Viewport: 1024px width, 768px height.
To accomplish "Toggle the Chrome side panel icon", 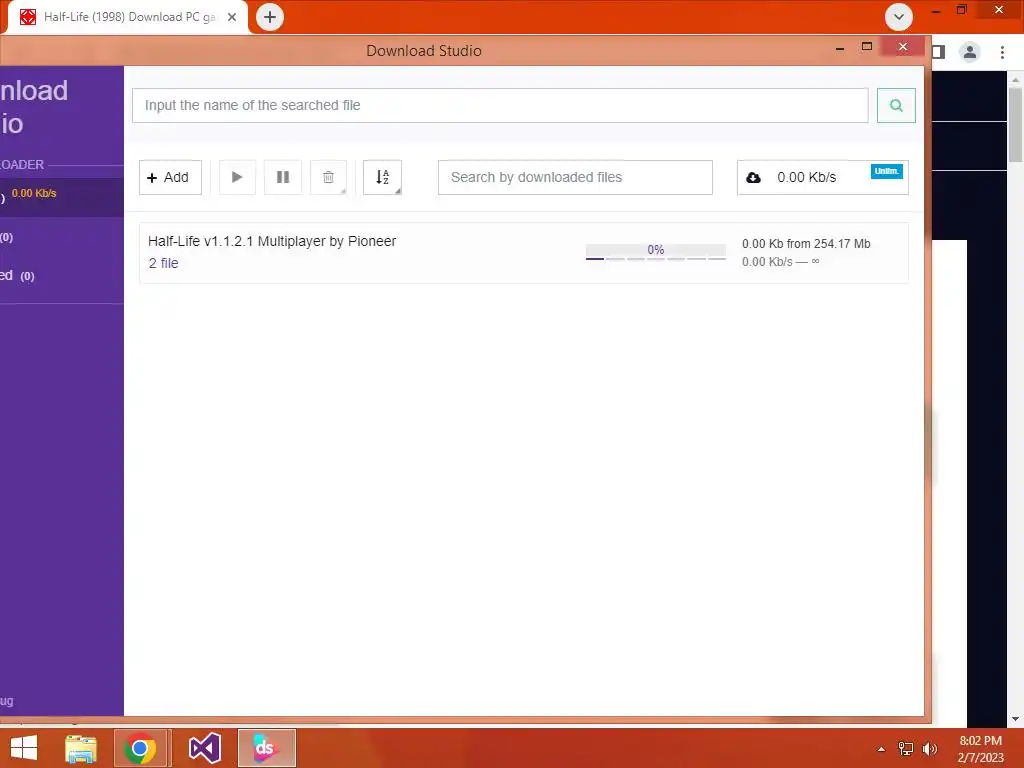I will click(938, 52).
